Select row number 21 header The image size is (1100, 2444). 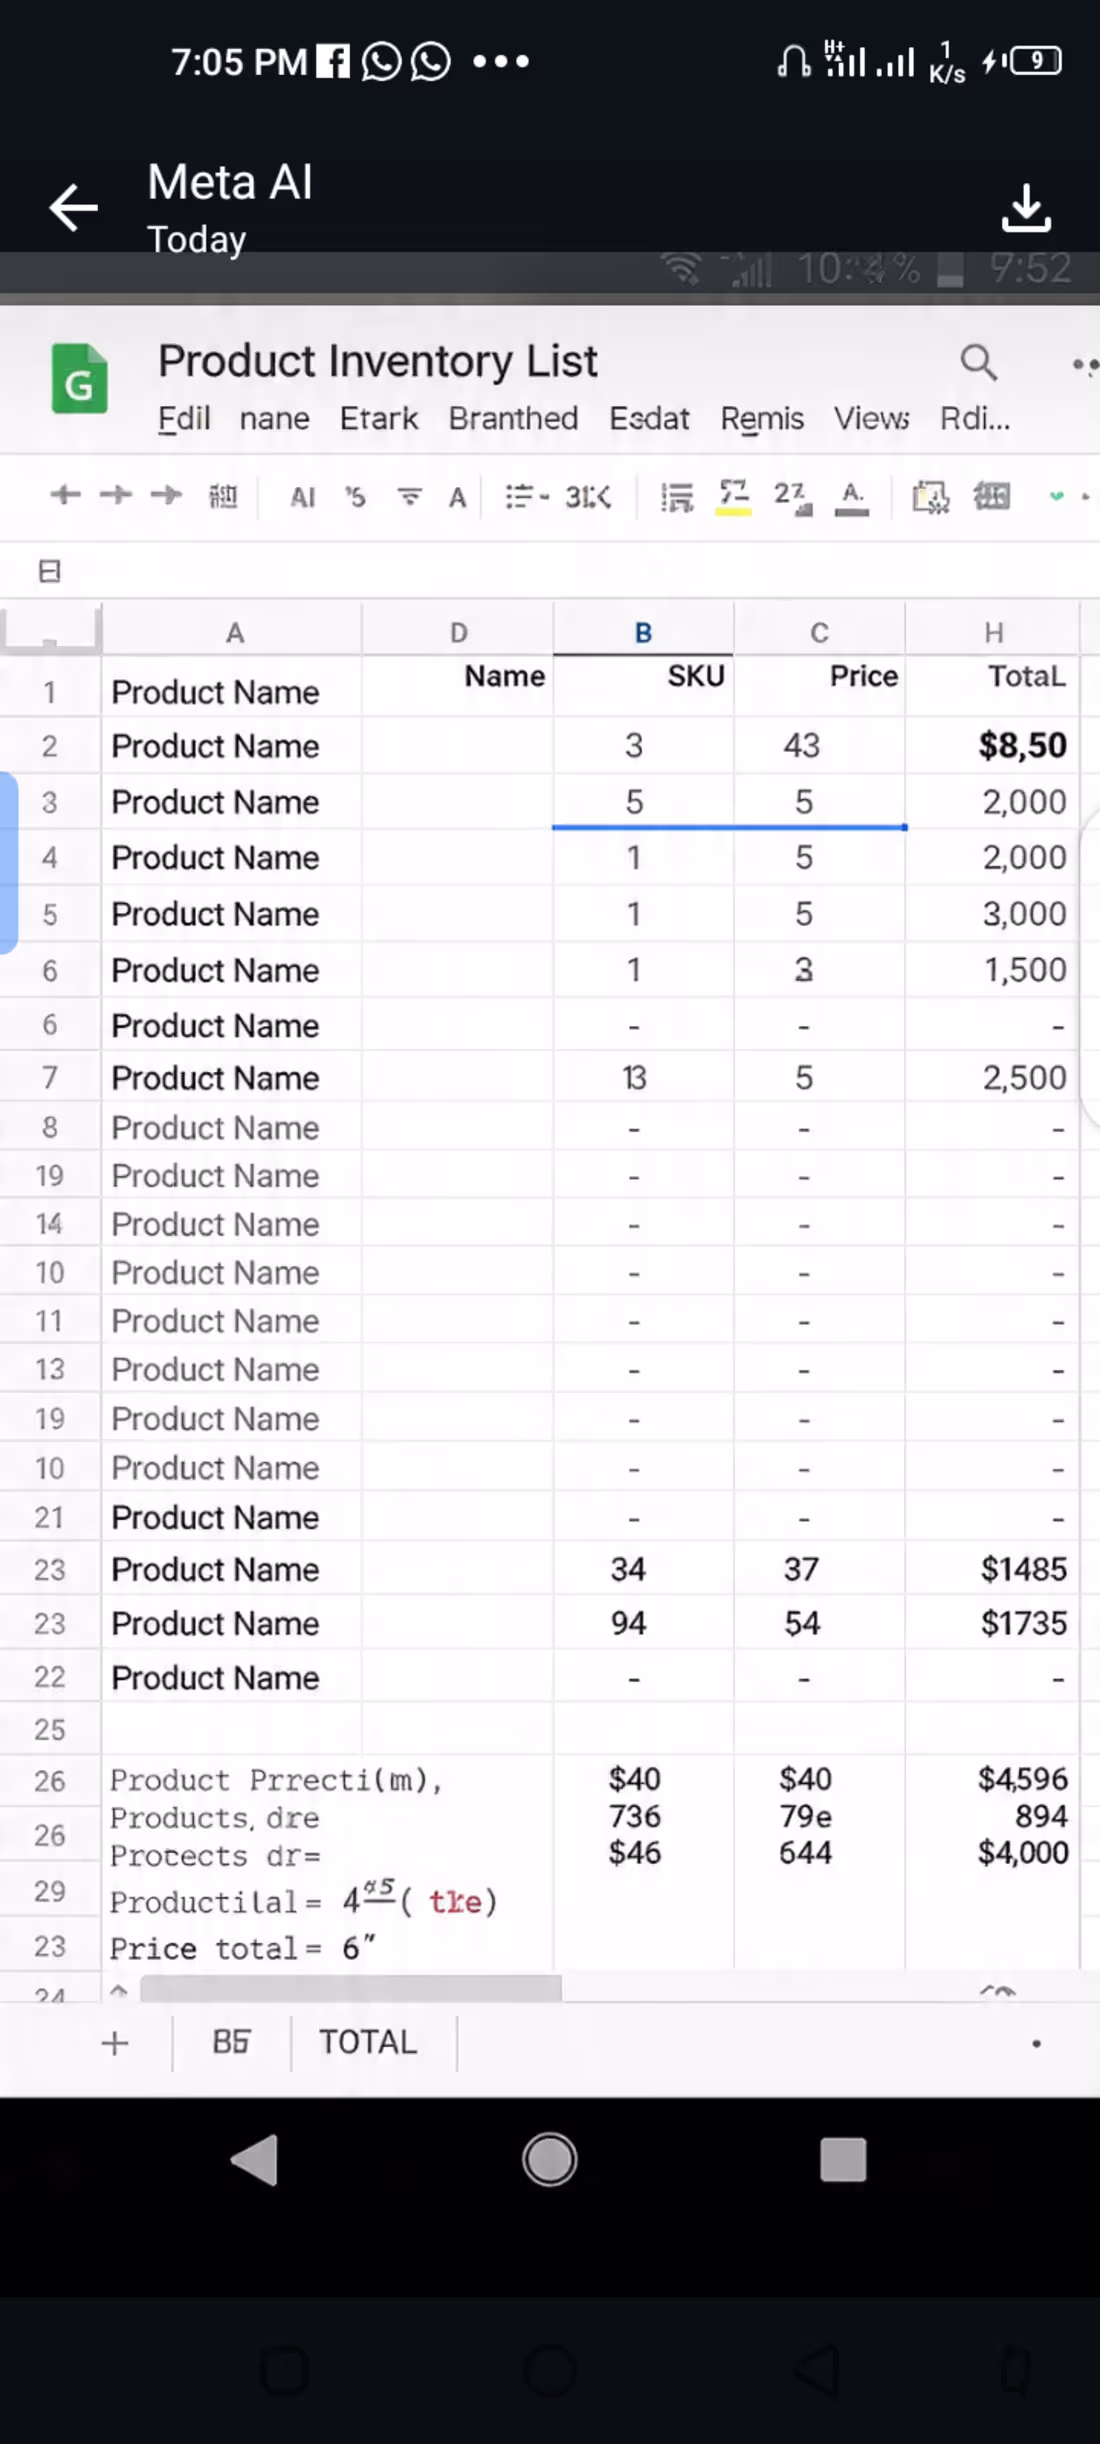(x=49, y=1517)
